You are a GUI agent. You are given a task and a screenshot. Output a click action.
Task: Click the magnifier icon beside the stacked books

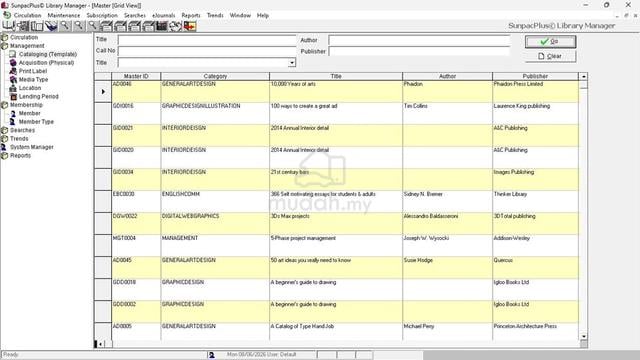pos(65,26)
